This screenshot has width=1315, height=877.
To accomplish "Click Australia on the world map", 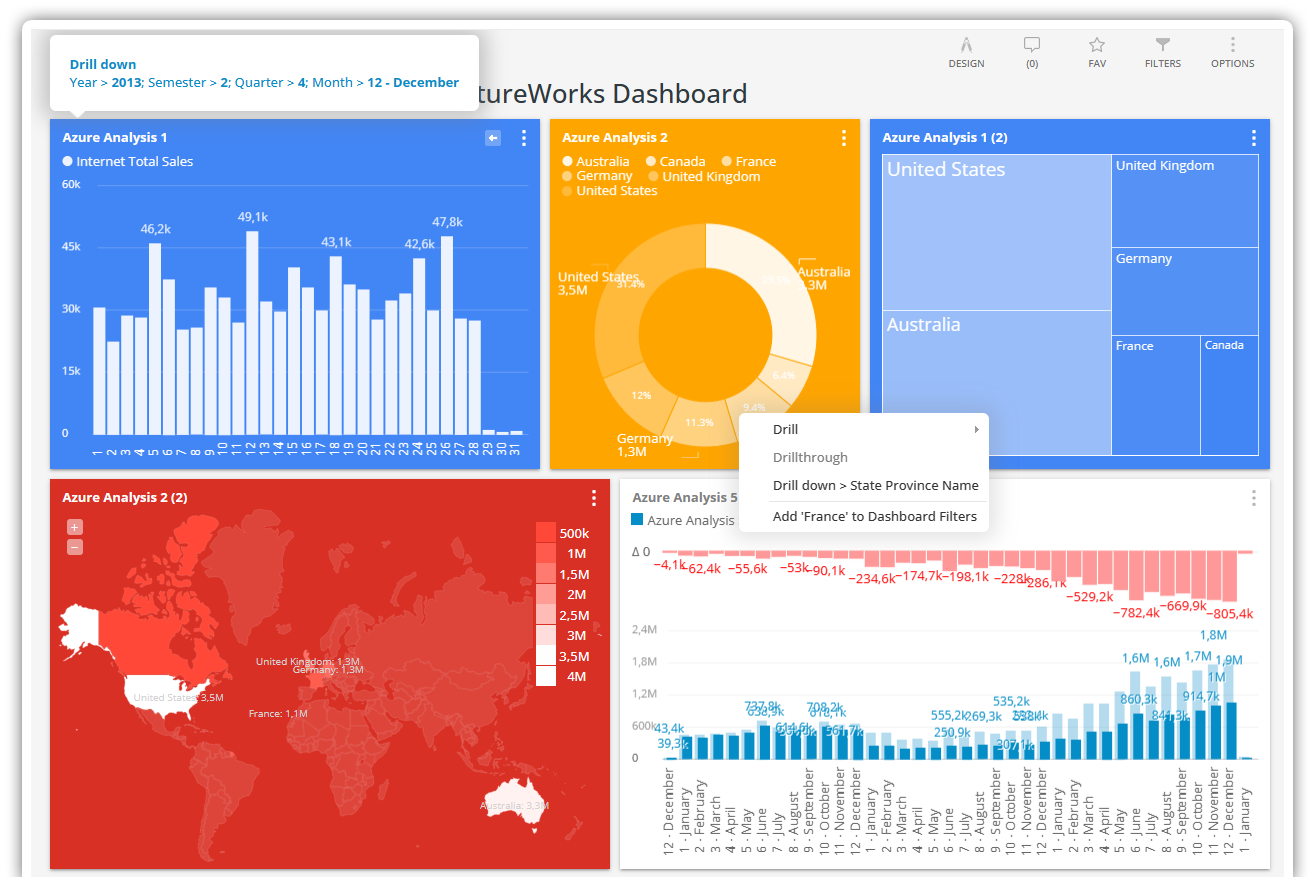I will click(x=515, y=805).
